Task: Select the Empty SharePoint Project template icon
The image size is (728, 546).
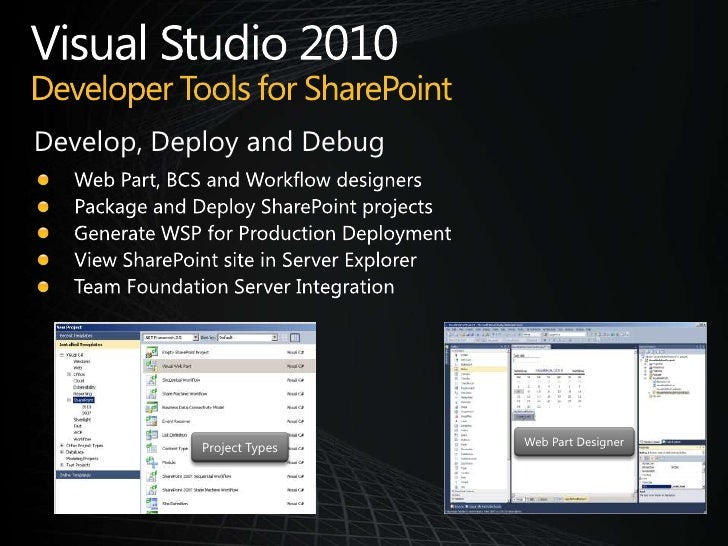Action: [x=152, y=352]
